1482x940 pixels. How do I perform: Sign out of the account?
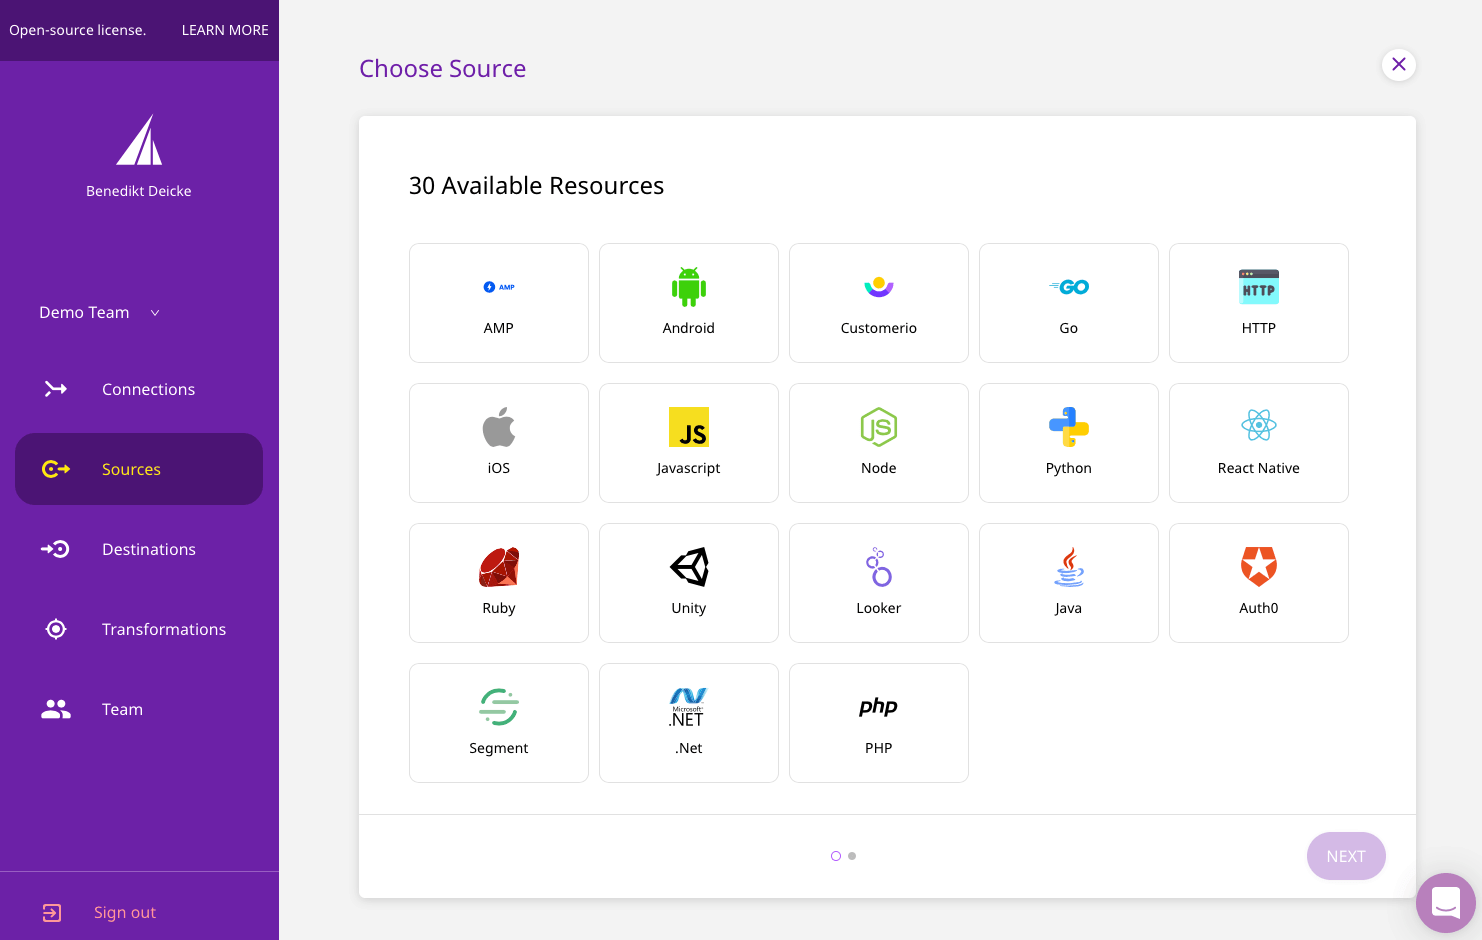[124, 912]
